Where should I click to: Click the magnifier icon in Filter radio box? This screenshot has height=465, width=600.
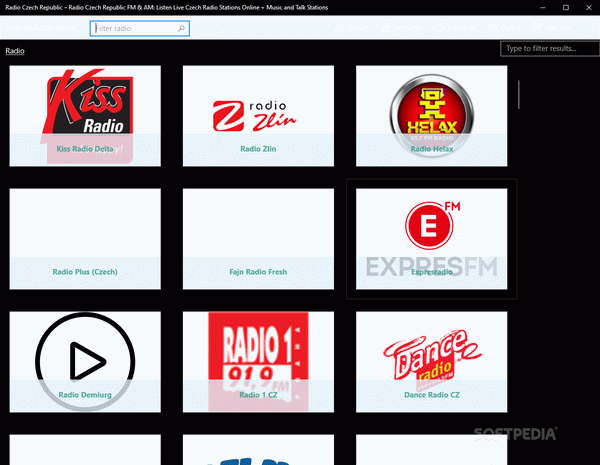click(x=181, y=28)
